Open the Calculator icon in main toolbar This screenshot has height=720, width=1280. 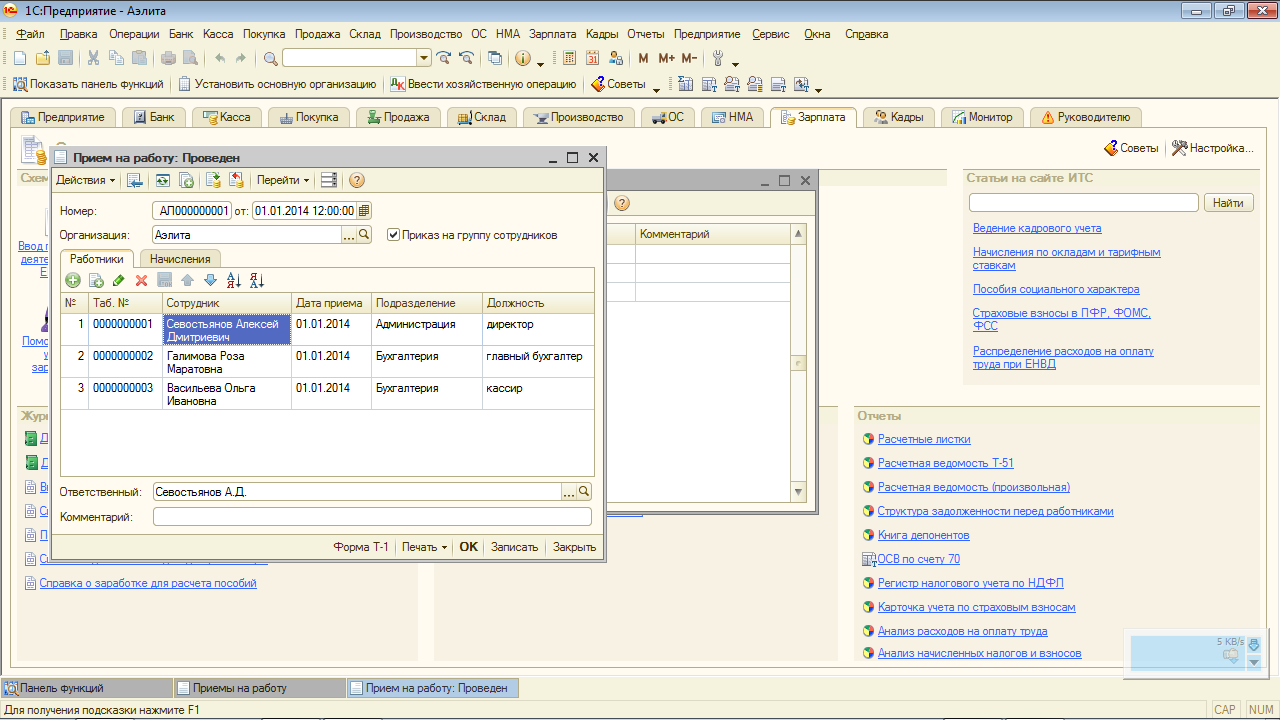[x=570, y=58]
